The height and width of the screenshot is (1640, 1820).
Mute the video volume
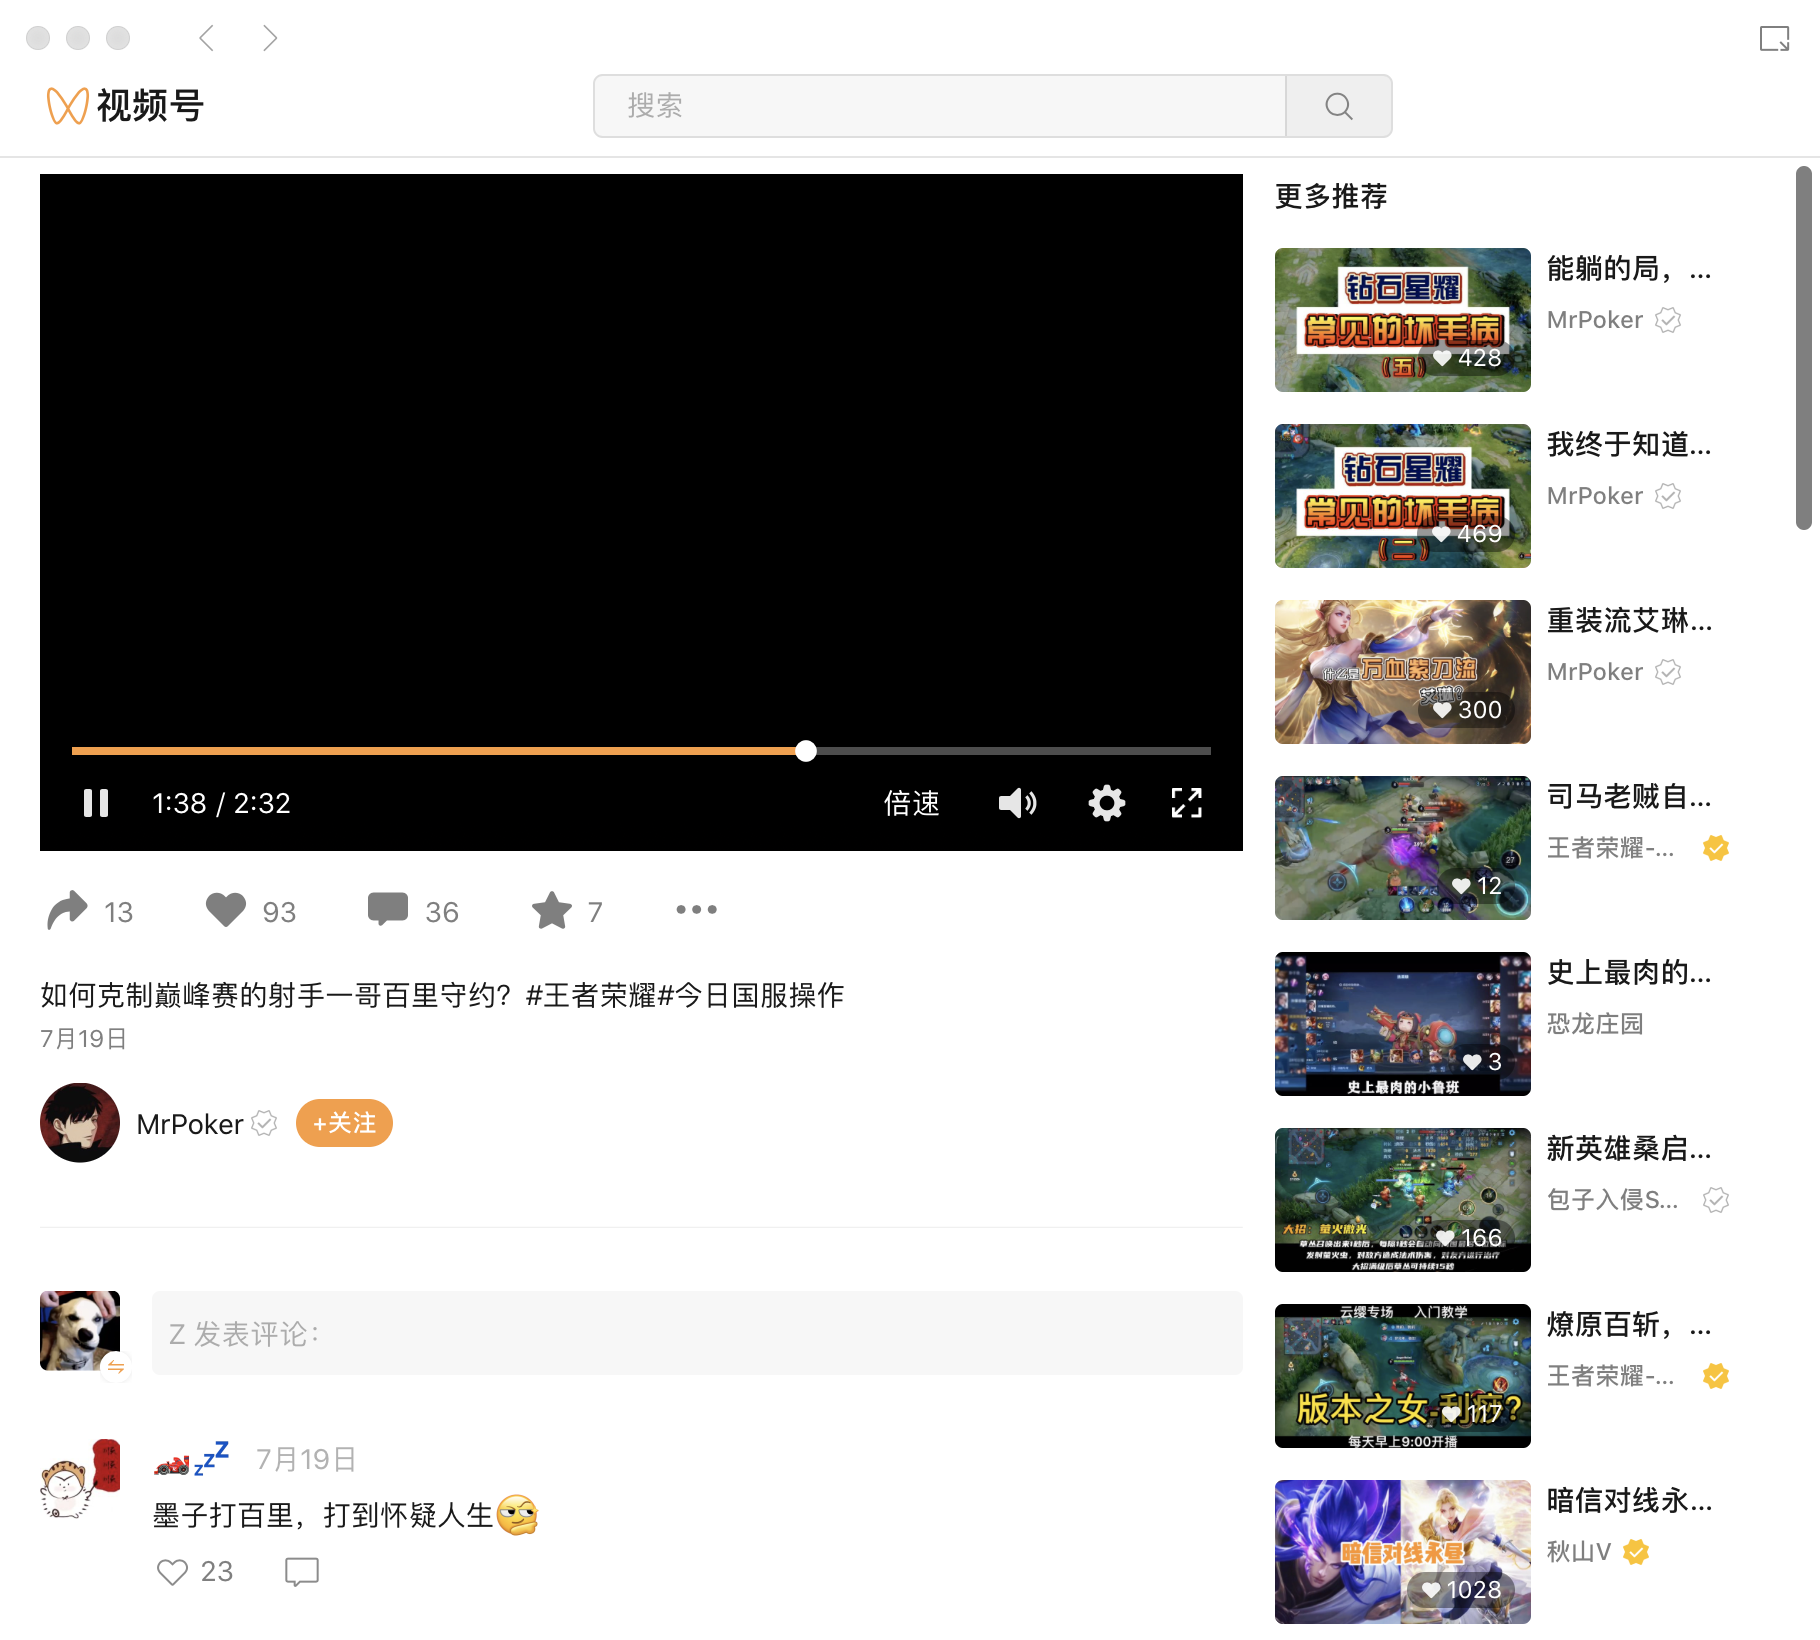[1017, 803]
